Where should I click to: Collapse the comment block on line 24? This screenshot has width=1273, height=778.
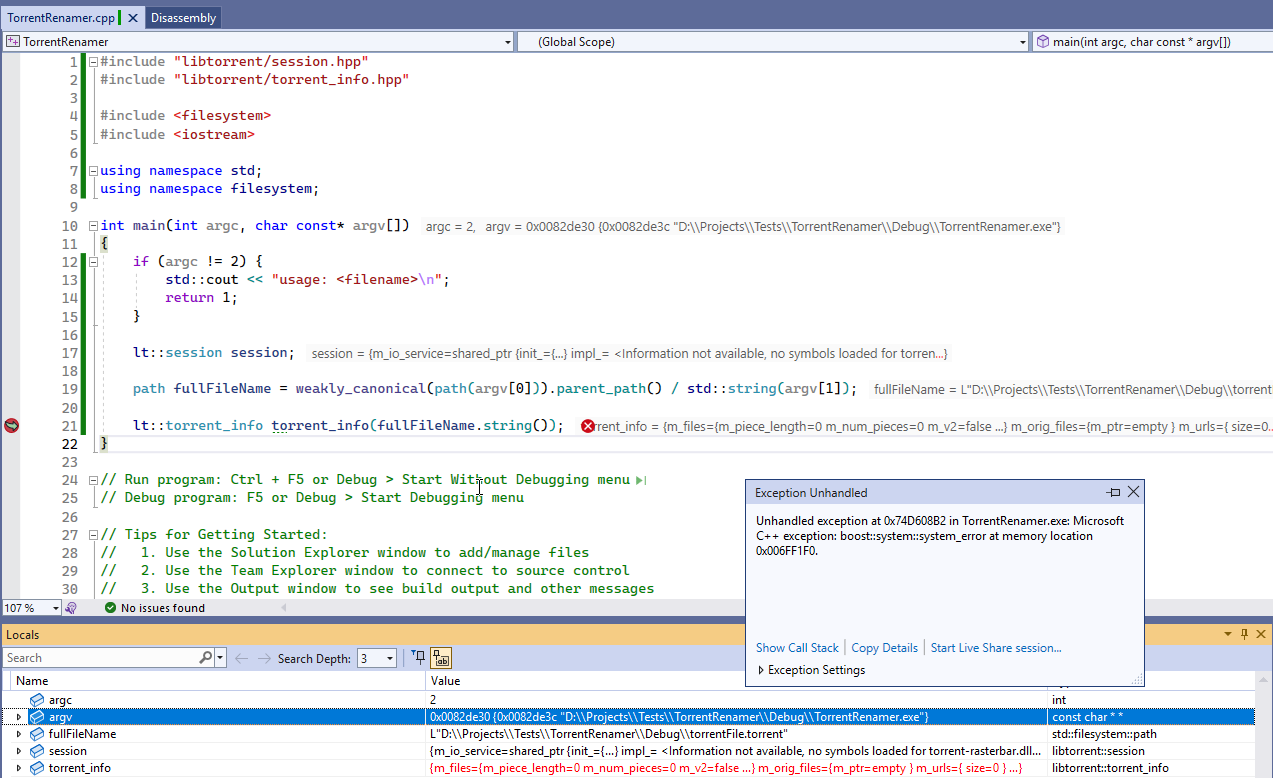pos(93,479)
